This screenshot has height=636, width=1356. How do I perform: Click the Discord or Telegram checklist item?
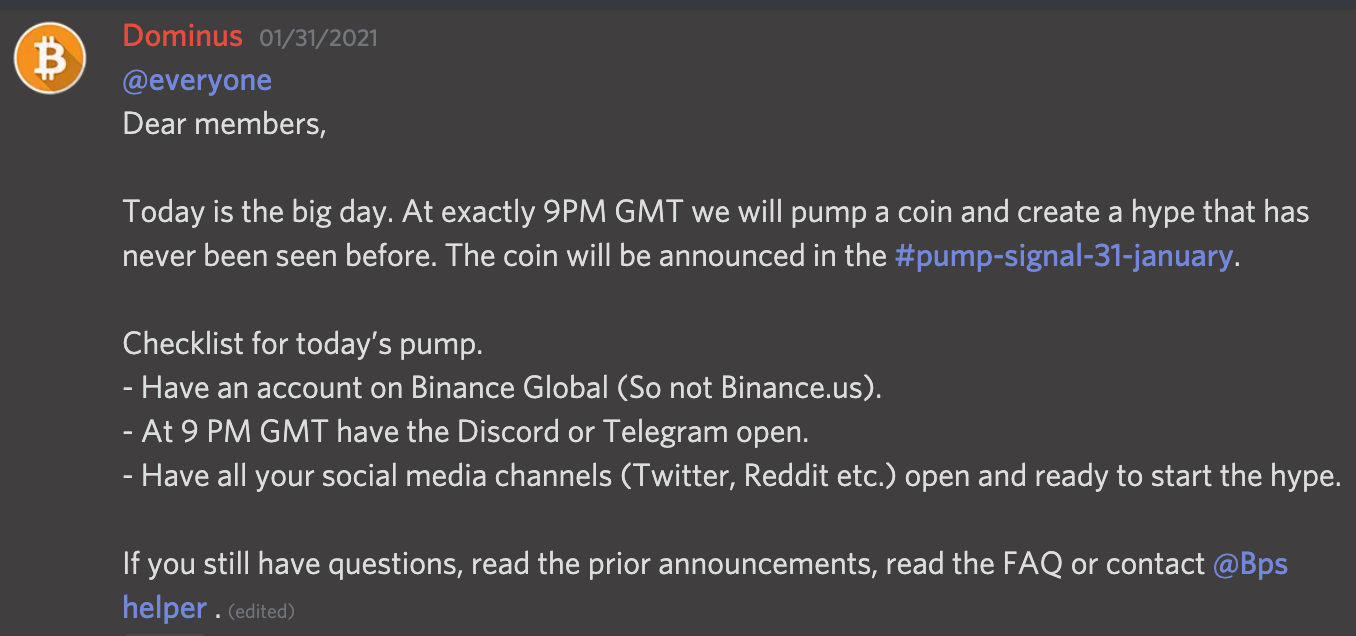coord(465,432)
